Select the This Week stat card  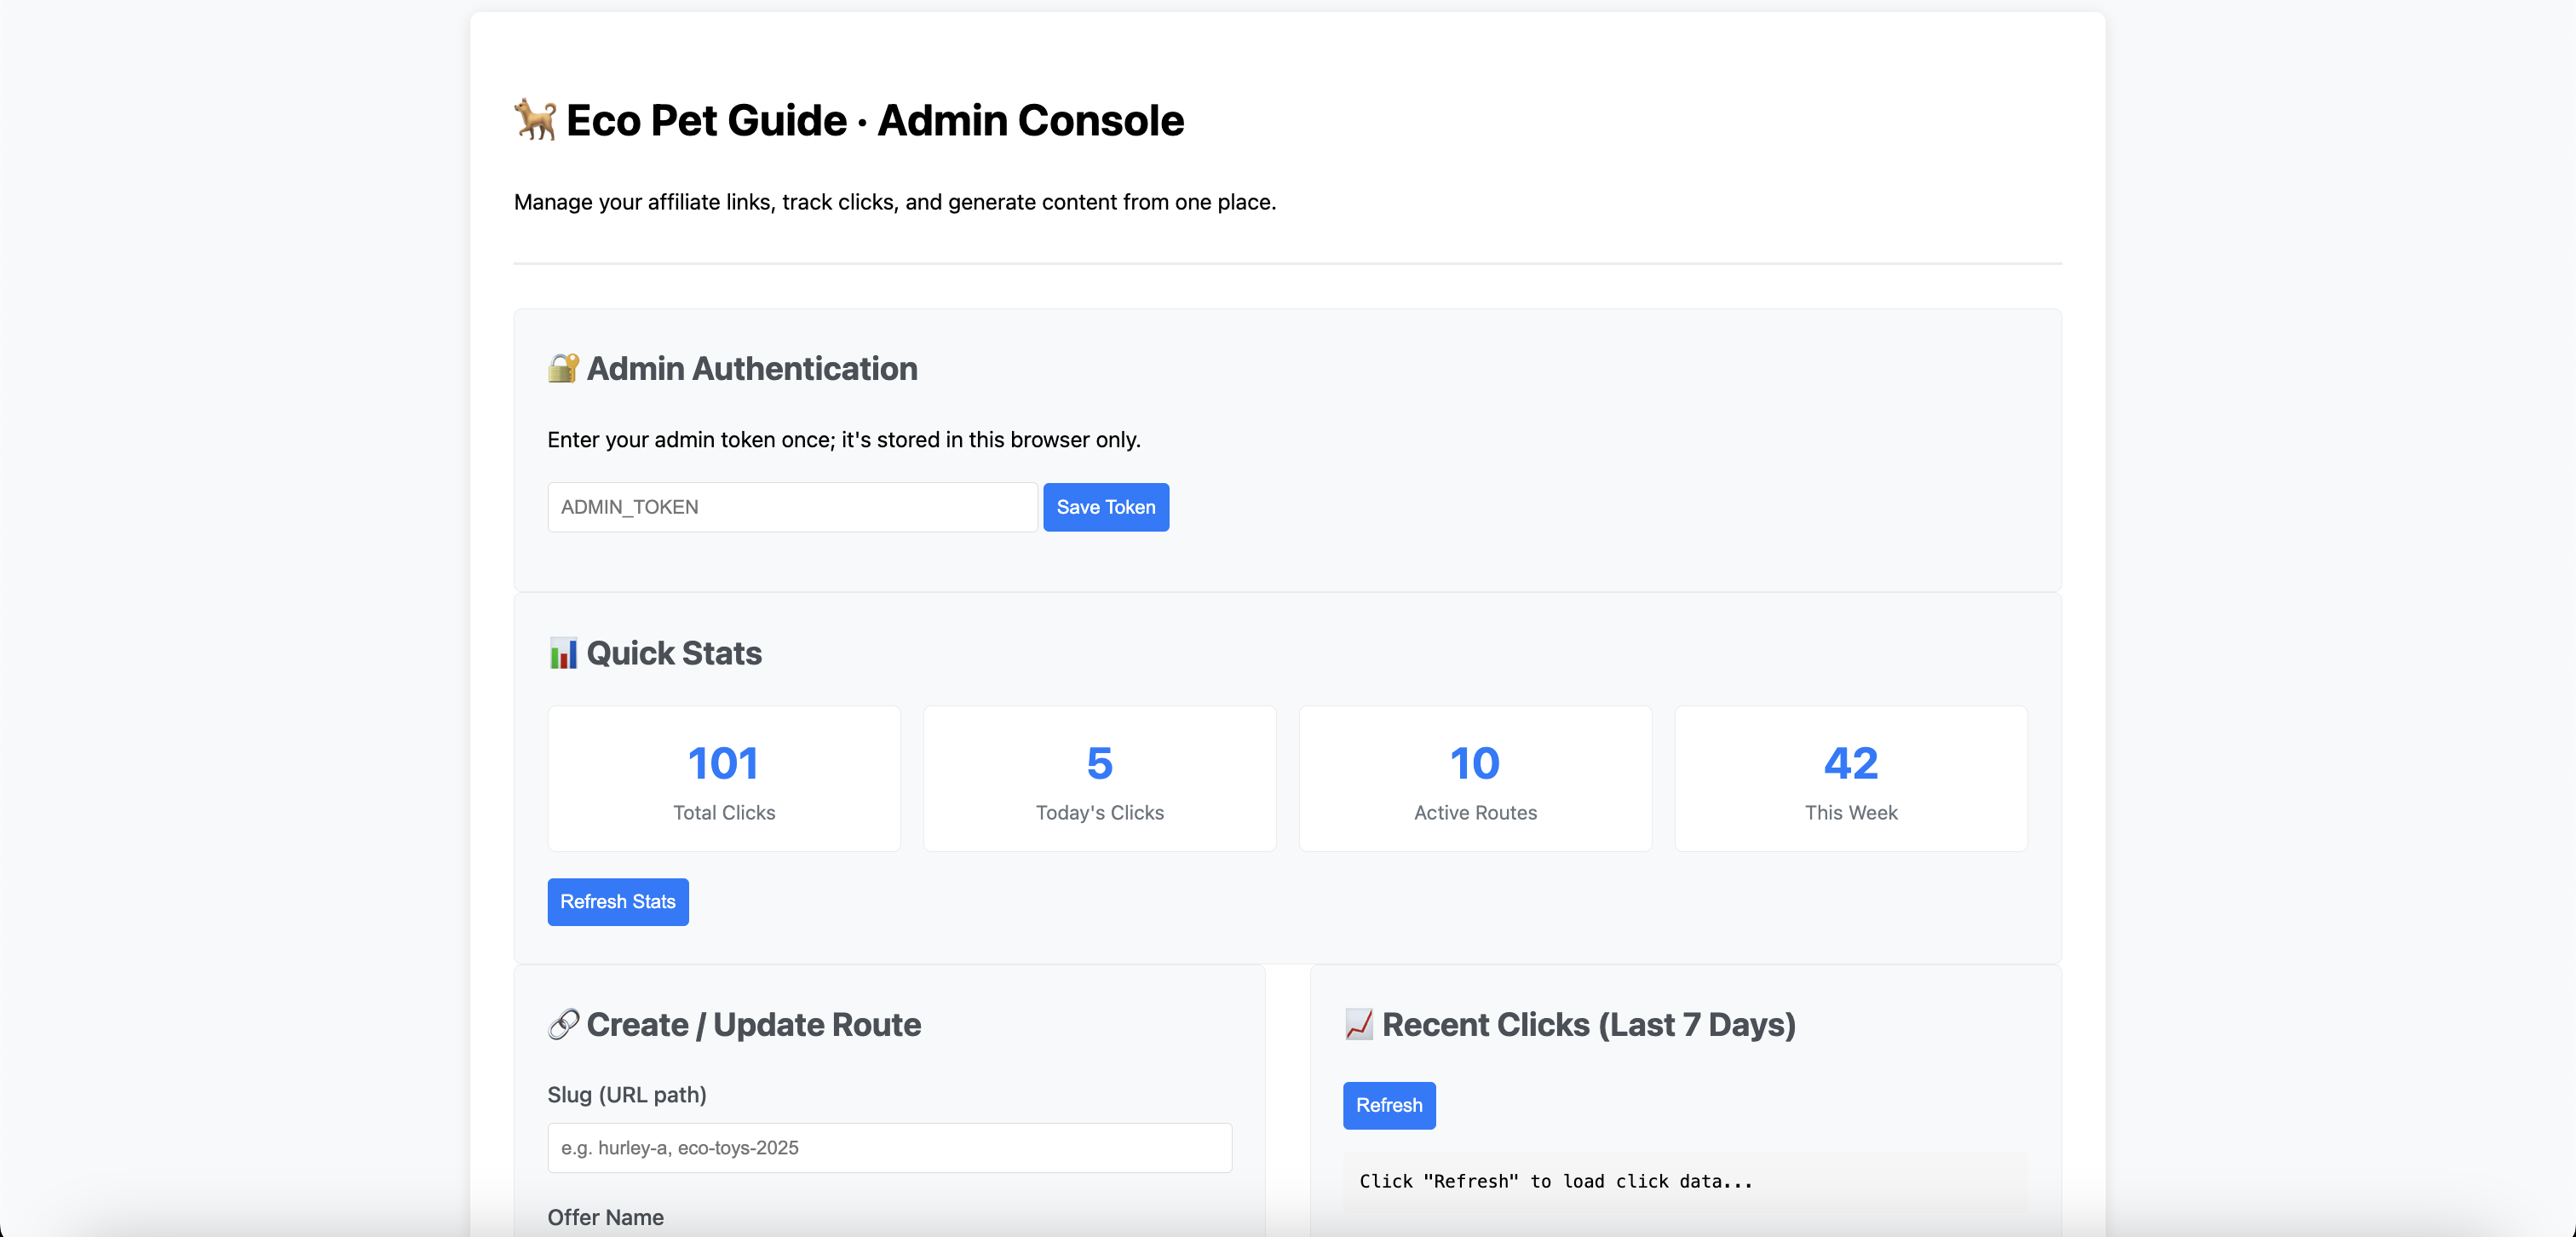click(1851, 779)
